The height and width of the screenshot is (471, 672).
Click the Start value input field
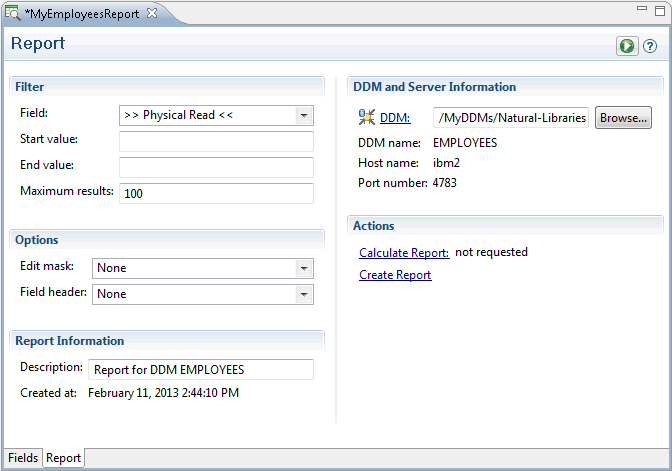pyautogui.click(x=216, y=141)
